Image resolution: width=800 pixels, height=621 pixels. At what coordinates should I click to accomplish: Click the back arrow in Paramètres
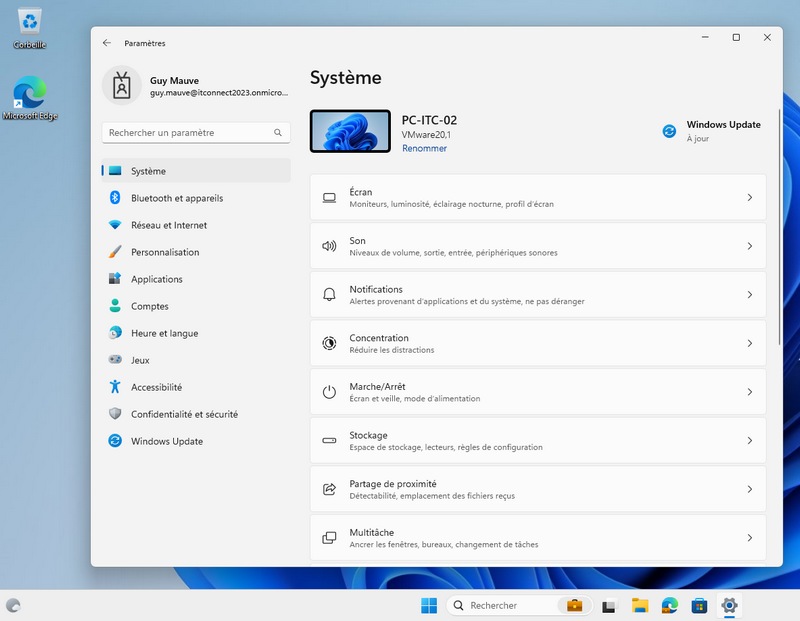click(107, 43)
